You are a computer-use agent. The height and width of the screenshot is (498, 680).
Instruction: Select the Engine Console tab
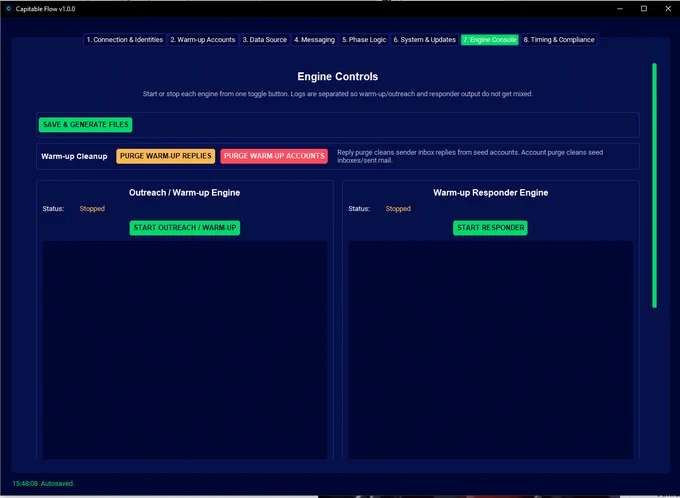490,39
